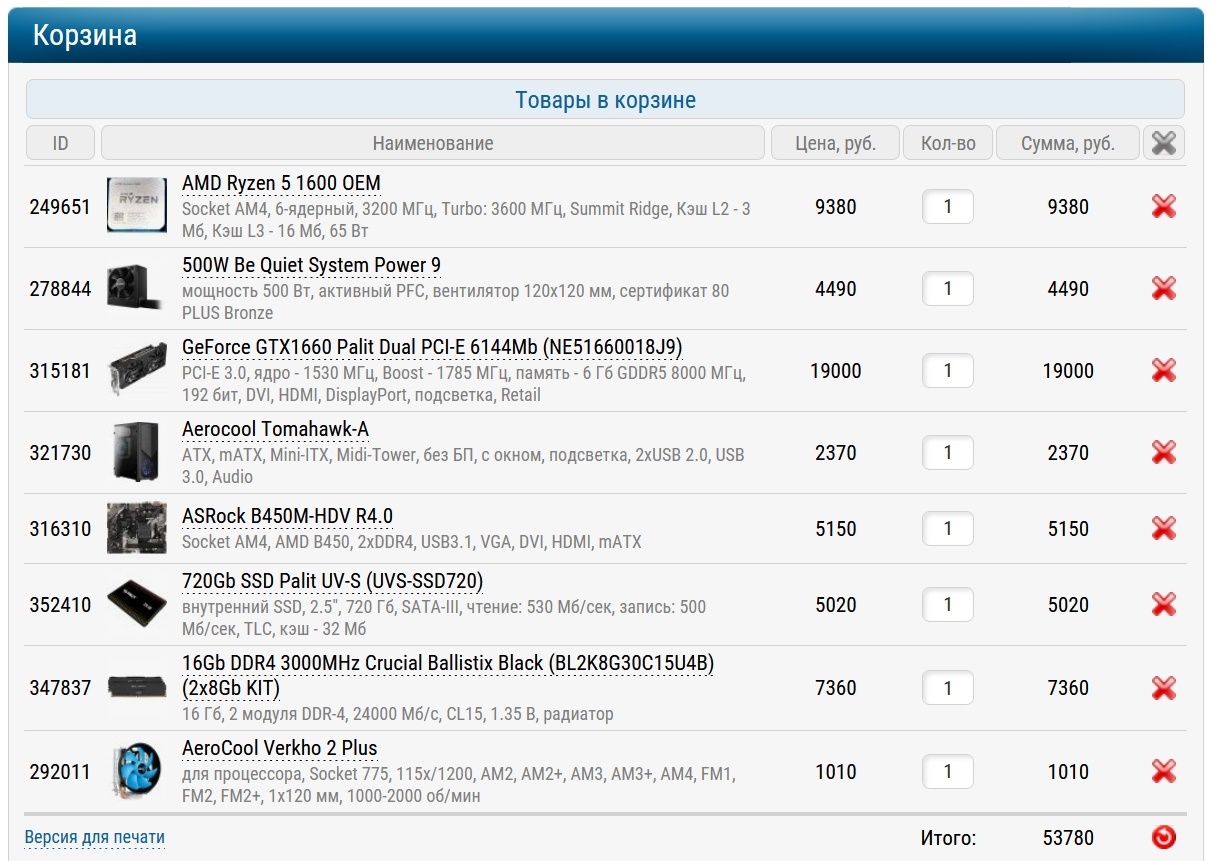Remove GeForce GTX1660 Palit Dual from cart
The height and width of the screenshot is (861, 1215).
(1163, 371)
